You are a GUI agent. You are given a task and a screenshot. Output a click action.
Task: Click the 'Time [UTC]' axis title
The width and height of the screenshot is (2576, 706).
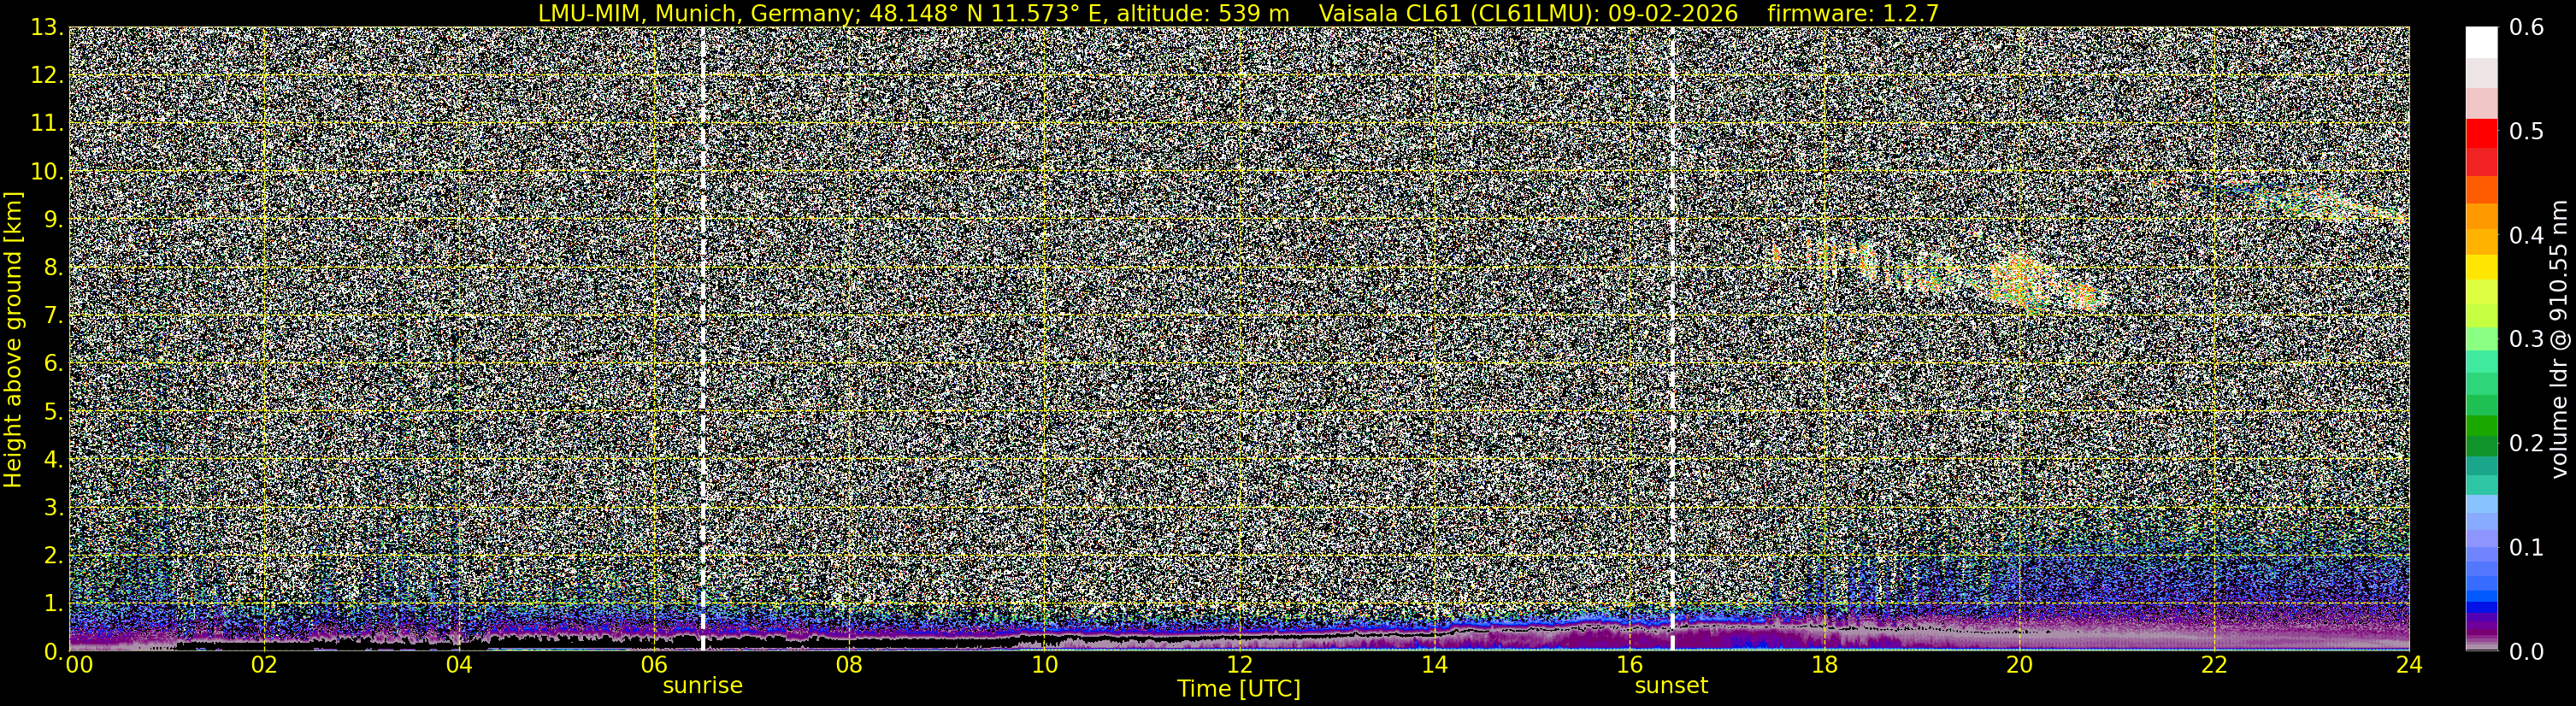pyautogui.click(x=1239, y=689)
